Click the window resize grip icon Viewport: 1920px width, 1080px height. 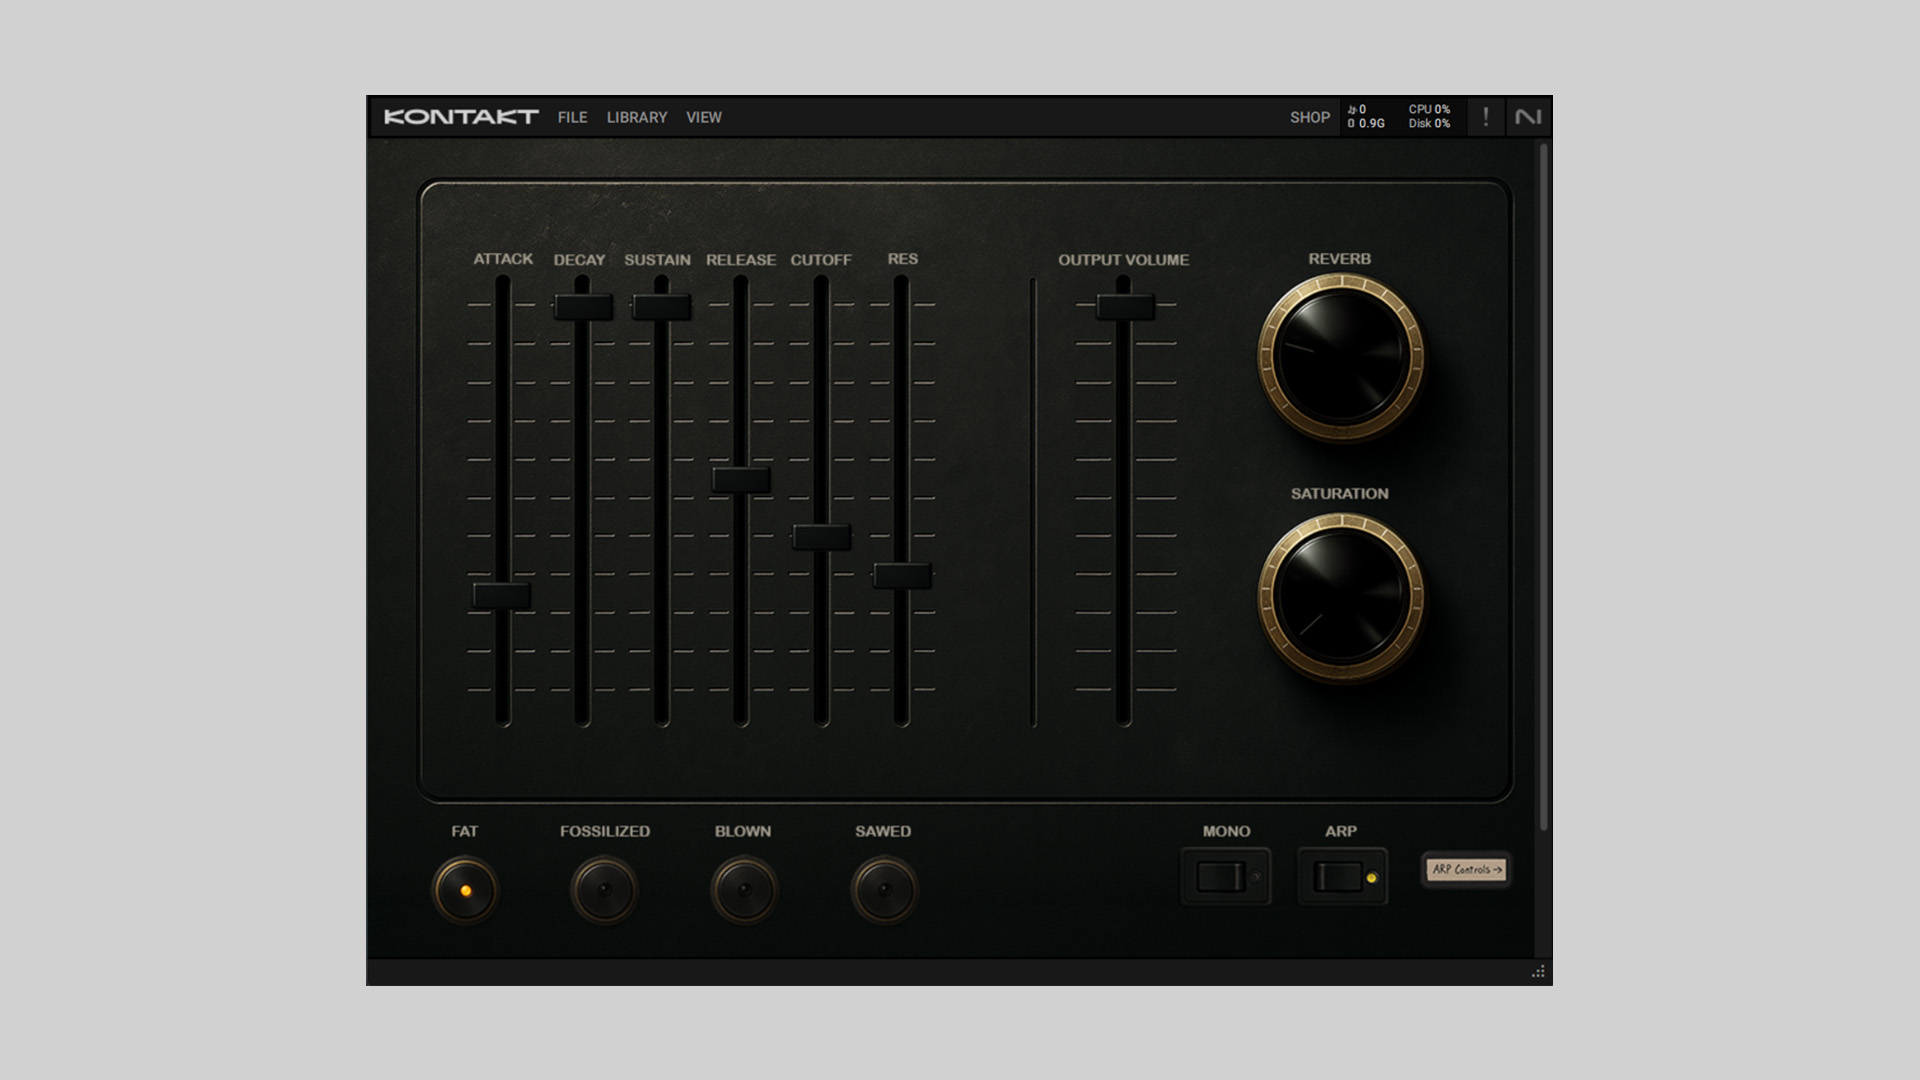click(1538, 972)
